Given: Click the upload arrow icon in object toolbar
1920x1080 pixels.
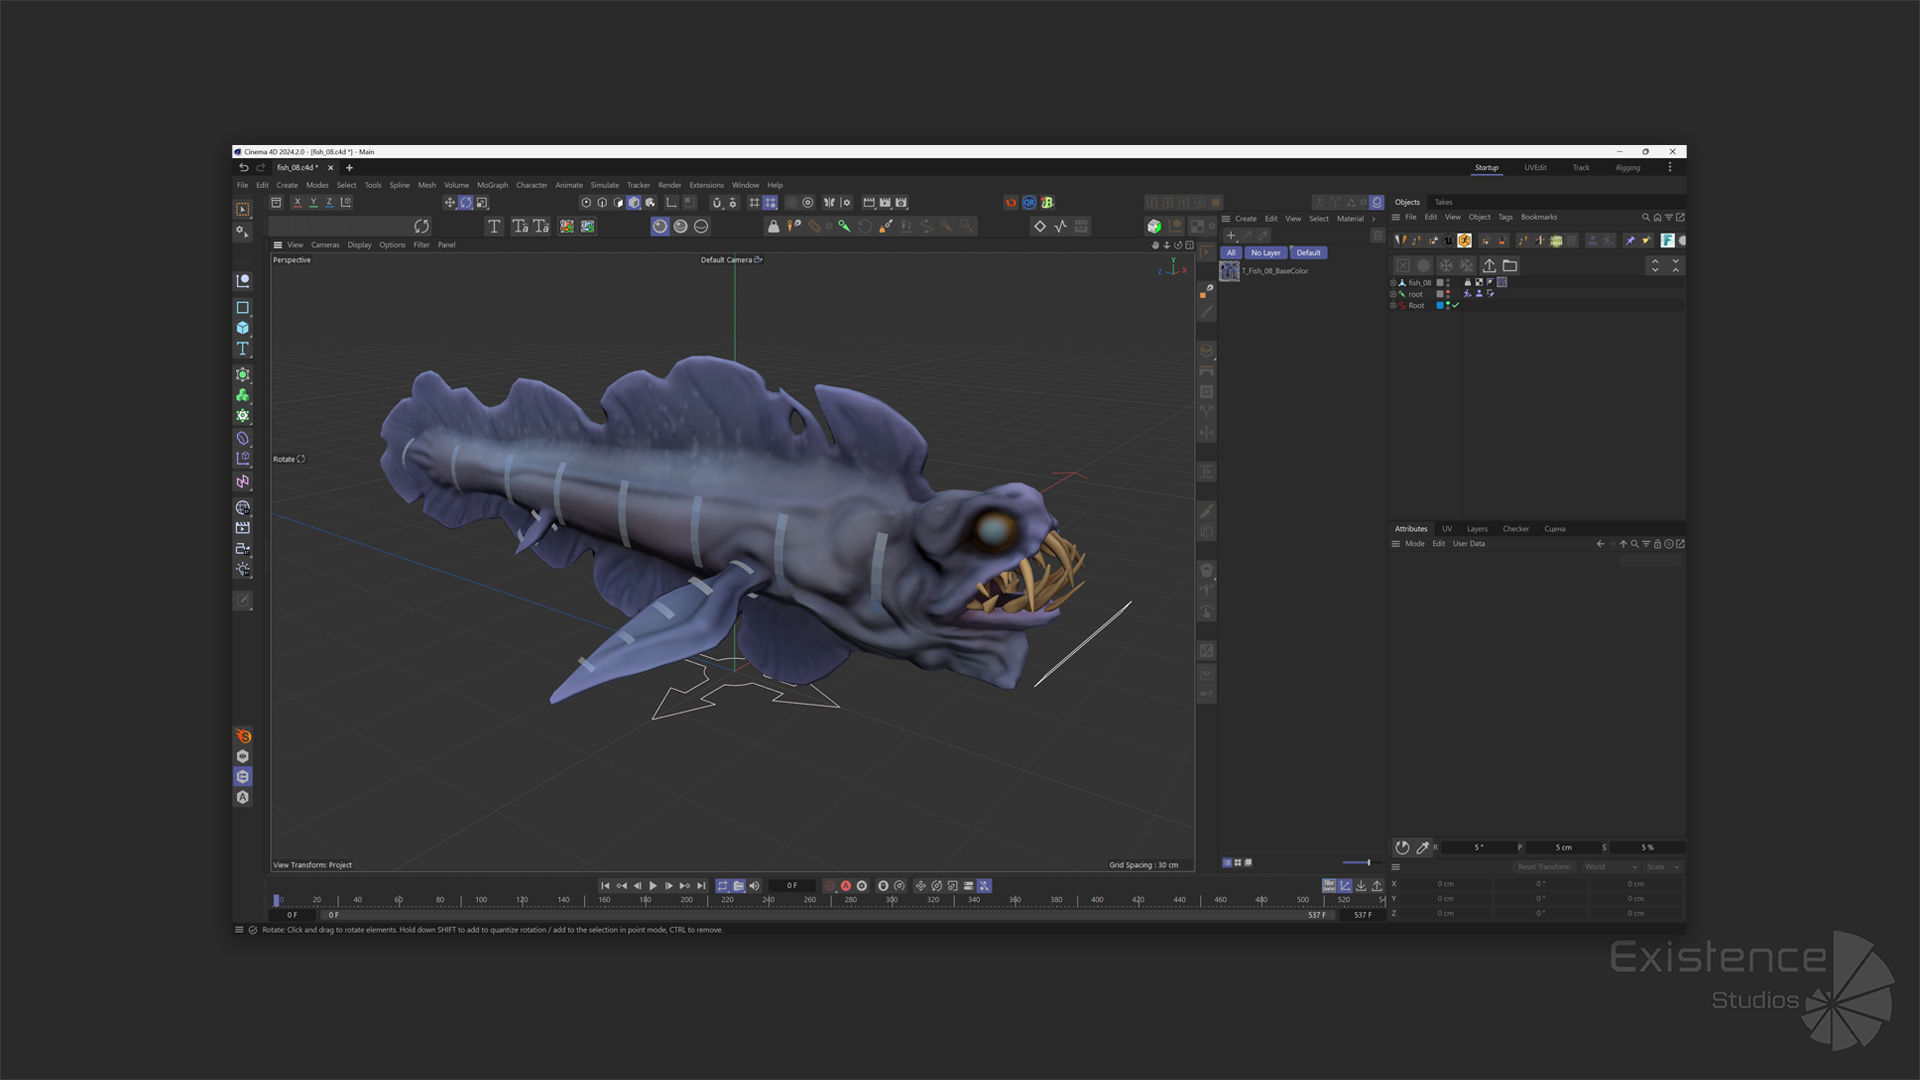Looking at the screenshot, I should click(1489, 265).
